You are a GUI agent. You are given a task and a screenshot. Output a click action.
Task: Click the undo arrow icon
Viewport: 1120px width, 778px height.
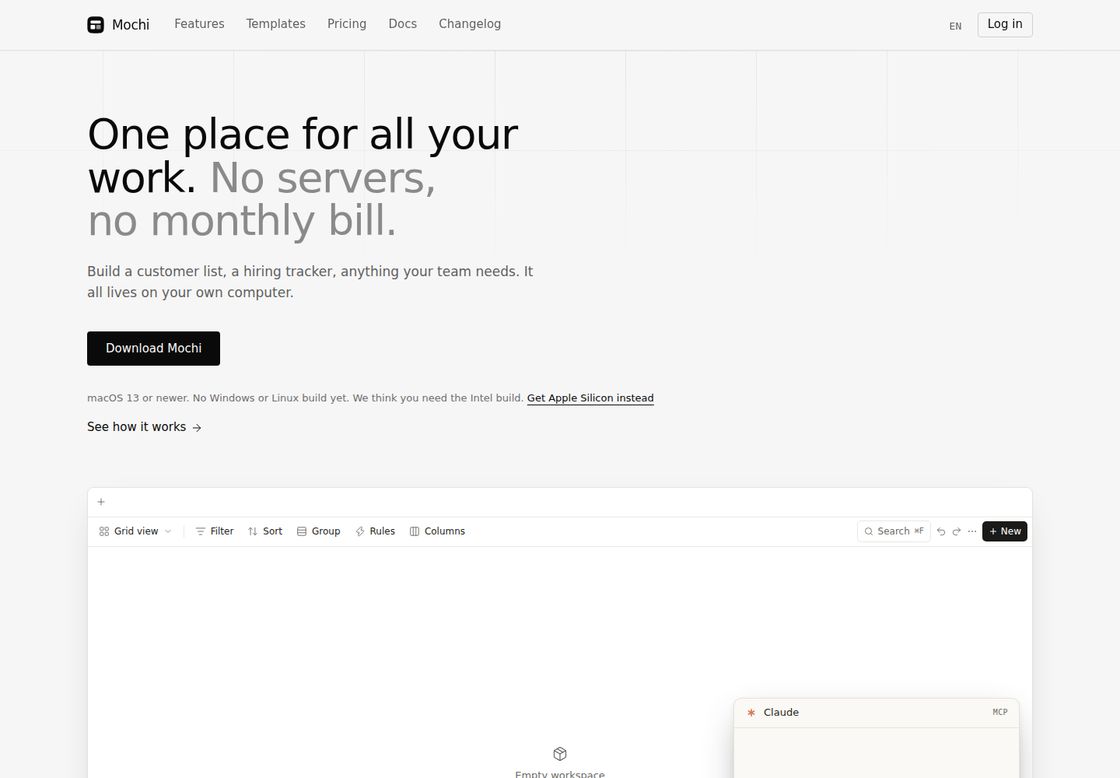pos(941,532)
